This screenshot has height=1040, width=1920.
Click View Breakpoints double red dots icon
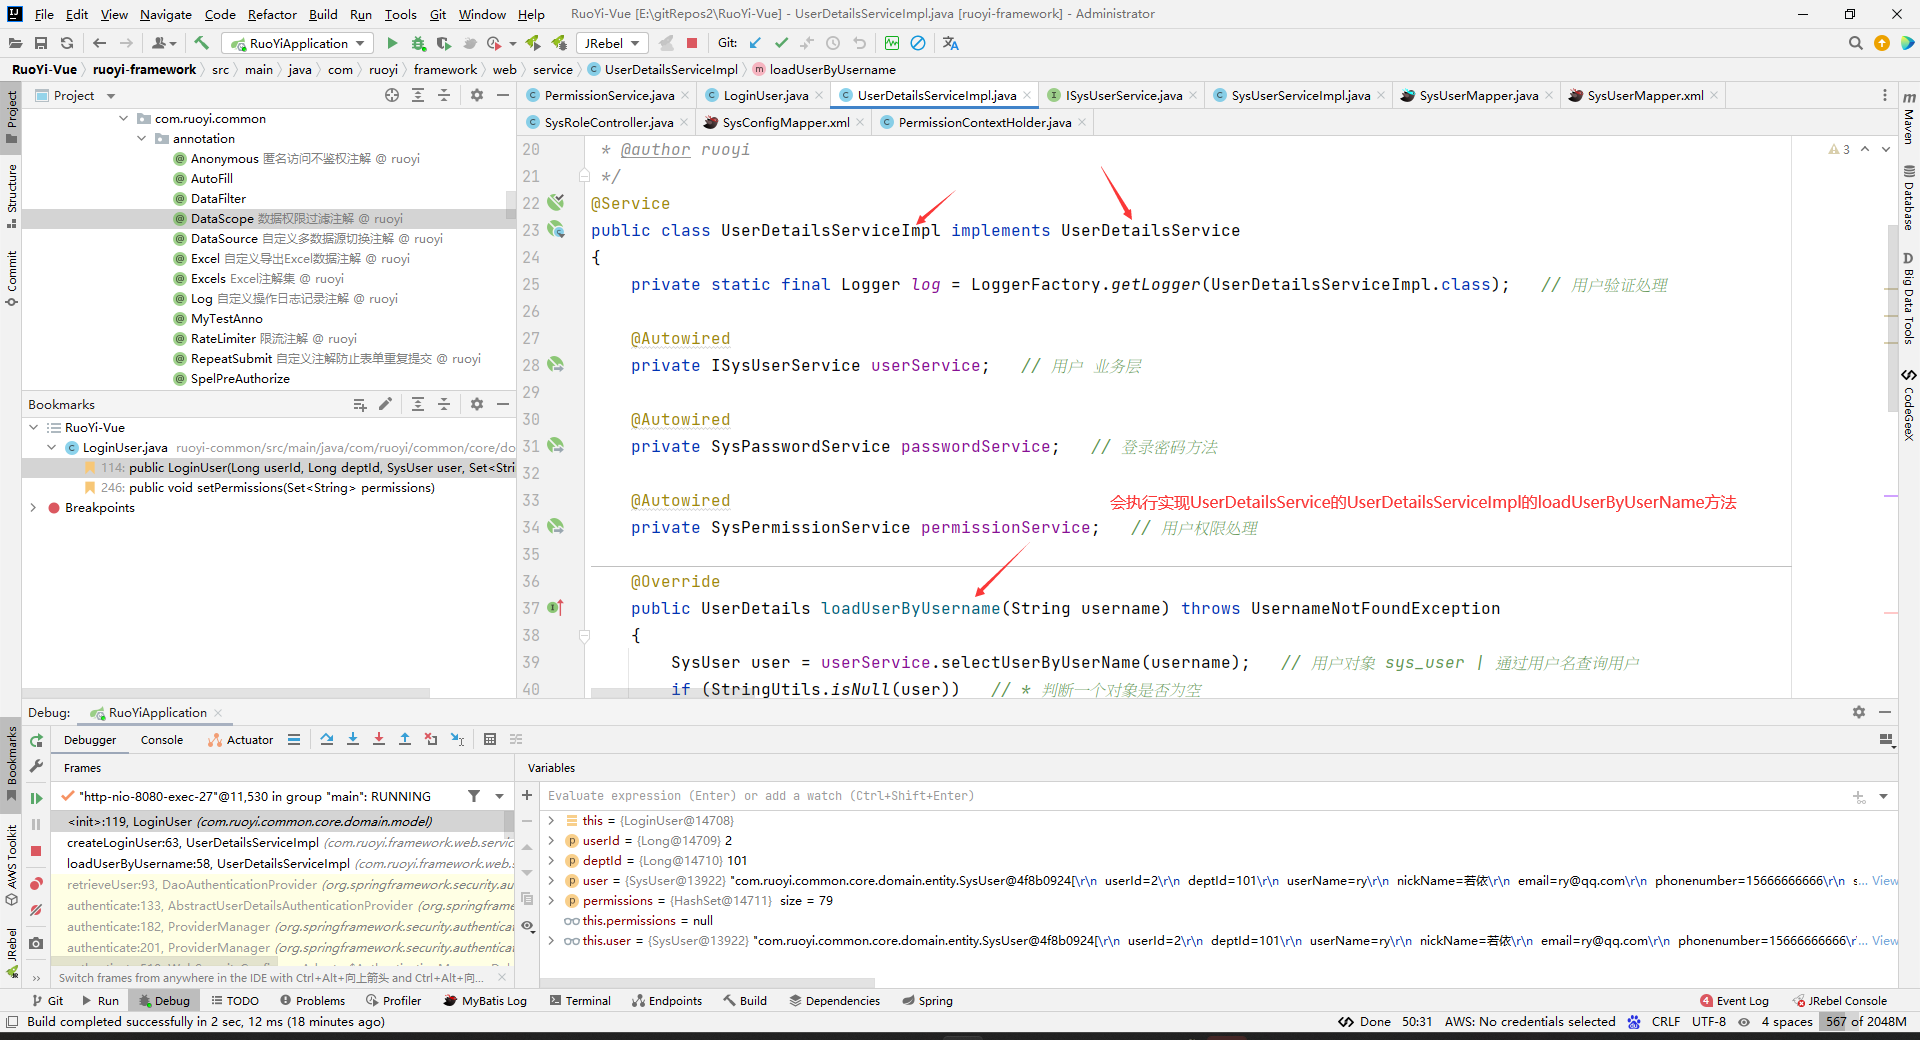pyautogui.click(x=36, y=884)
